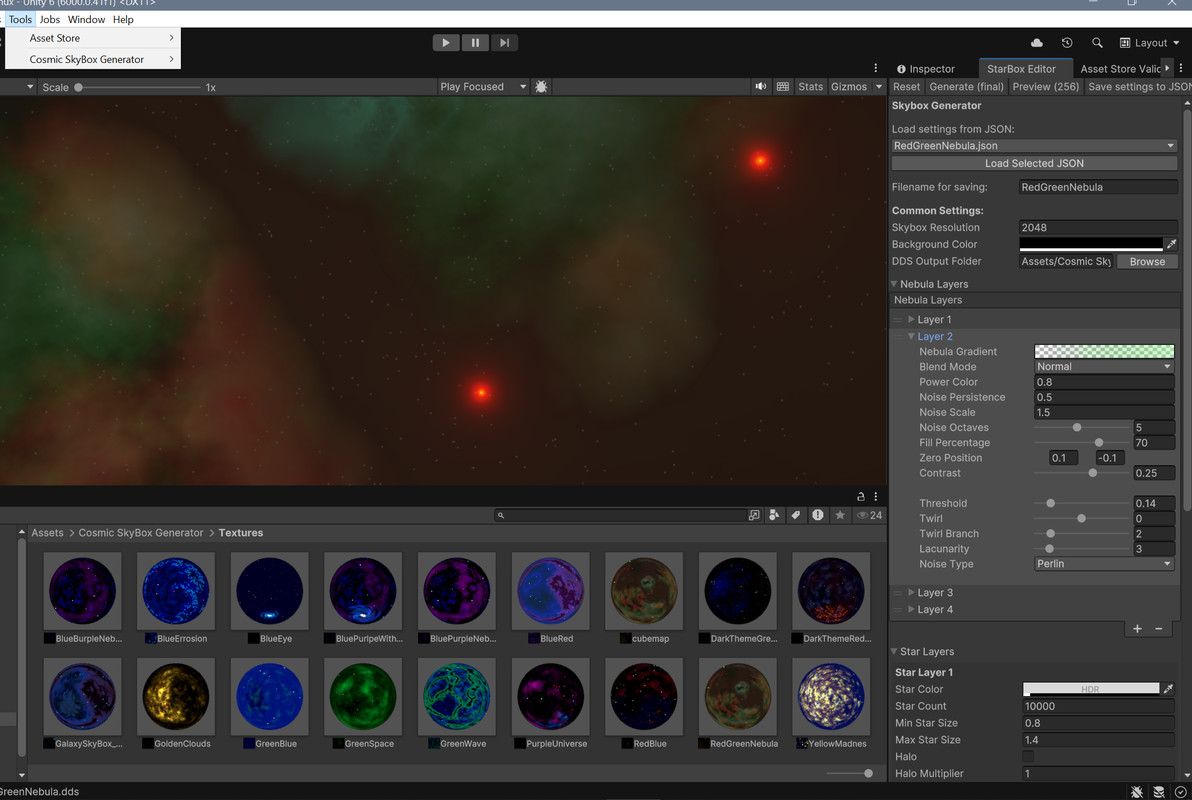Click Save settings to JSON button
This screenshot has height=800, width=1192.
click(x=1138, y=87)
